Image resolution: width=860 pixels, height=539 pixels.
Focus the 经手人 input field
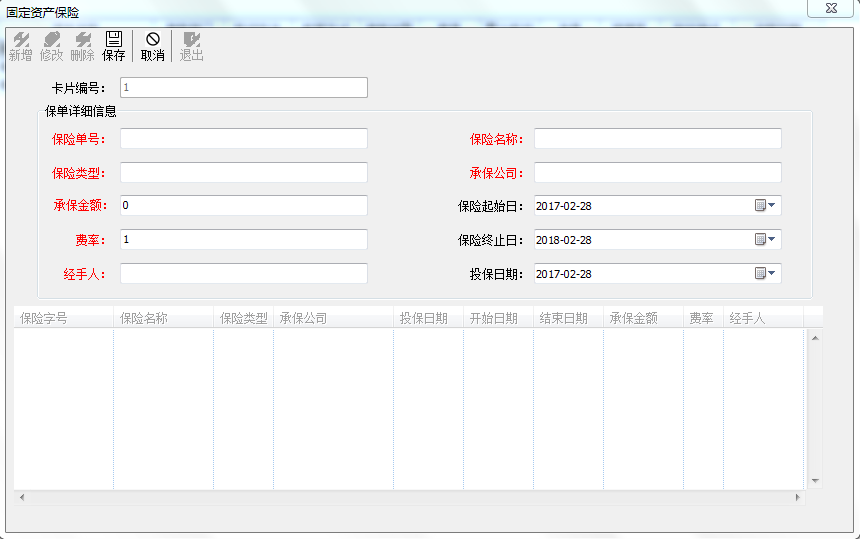pyautogui.click(x=243, y=274)
